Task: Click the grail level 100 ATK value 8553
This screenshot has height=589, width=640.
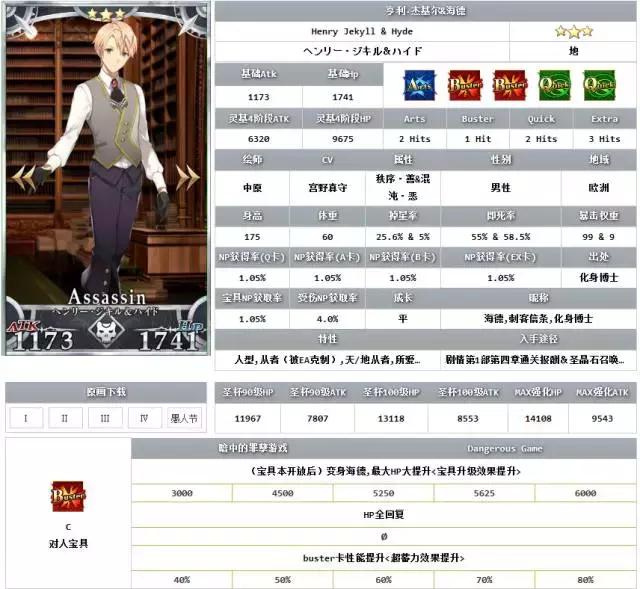Action: coord(468,418)
